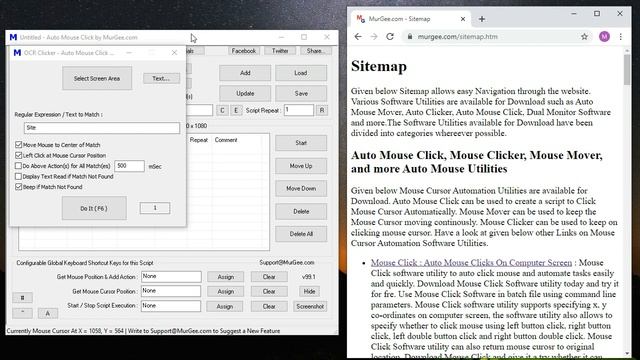Open Mouse Click : Auto Mouse Clicks link
This screenshot has height=360, width=640.
pos(471,263)
